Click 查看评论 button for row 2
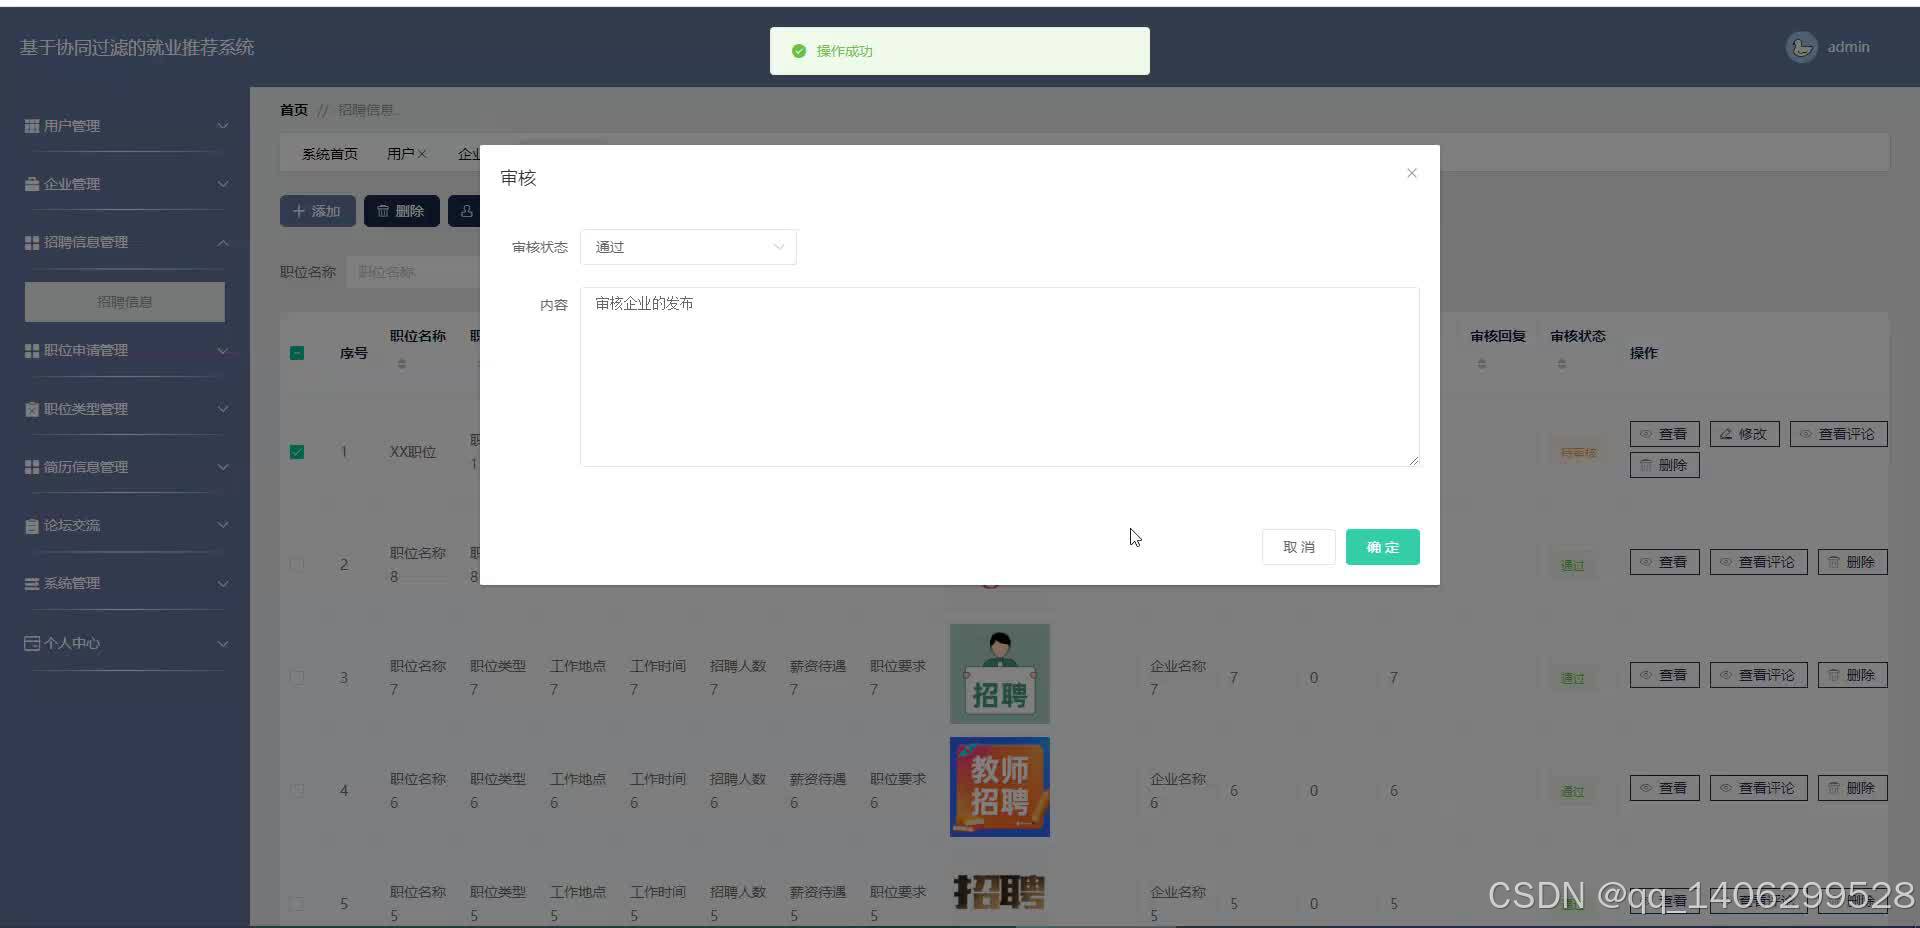The width and height of the screenshot is (1920, 928). tap(1758, 562)
